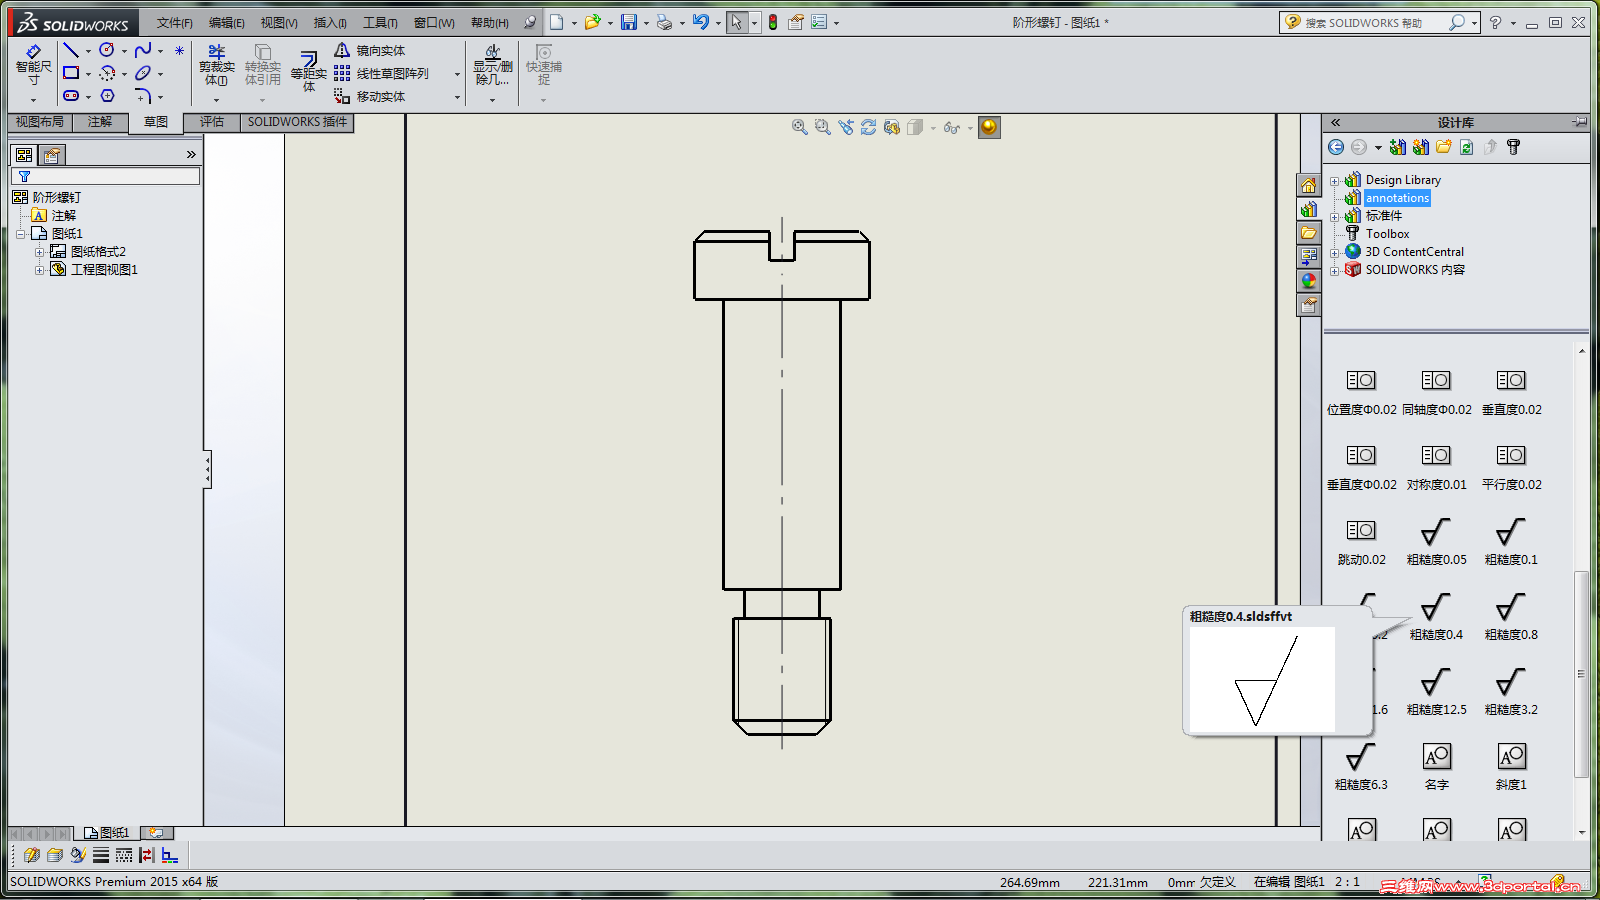This screenshot has height=900, width=1600.
Task: Select the 粗糙度0.4 annotation item
Action: click(1436, 616)
